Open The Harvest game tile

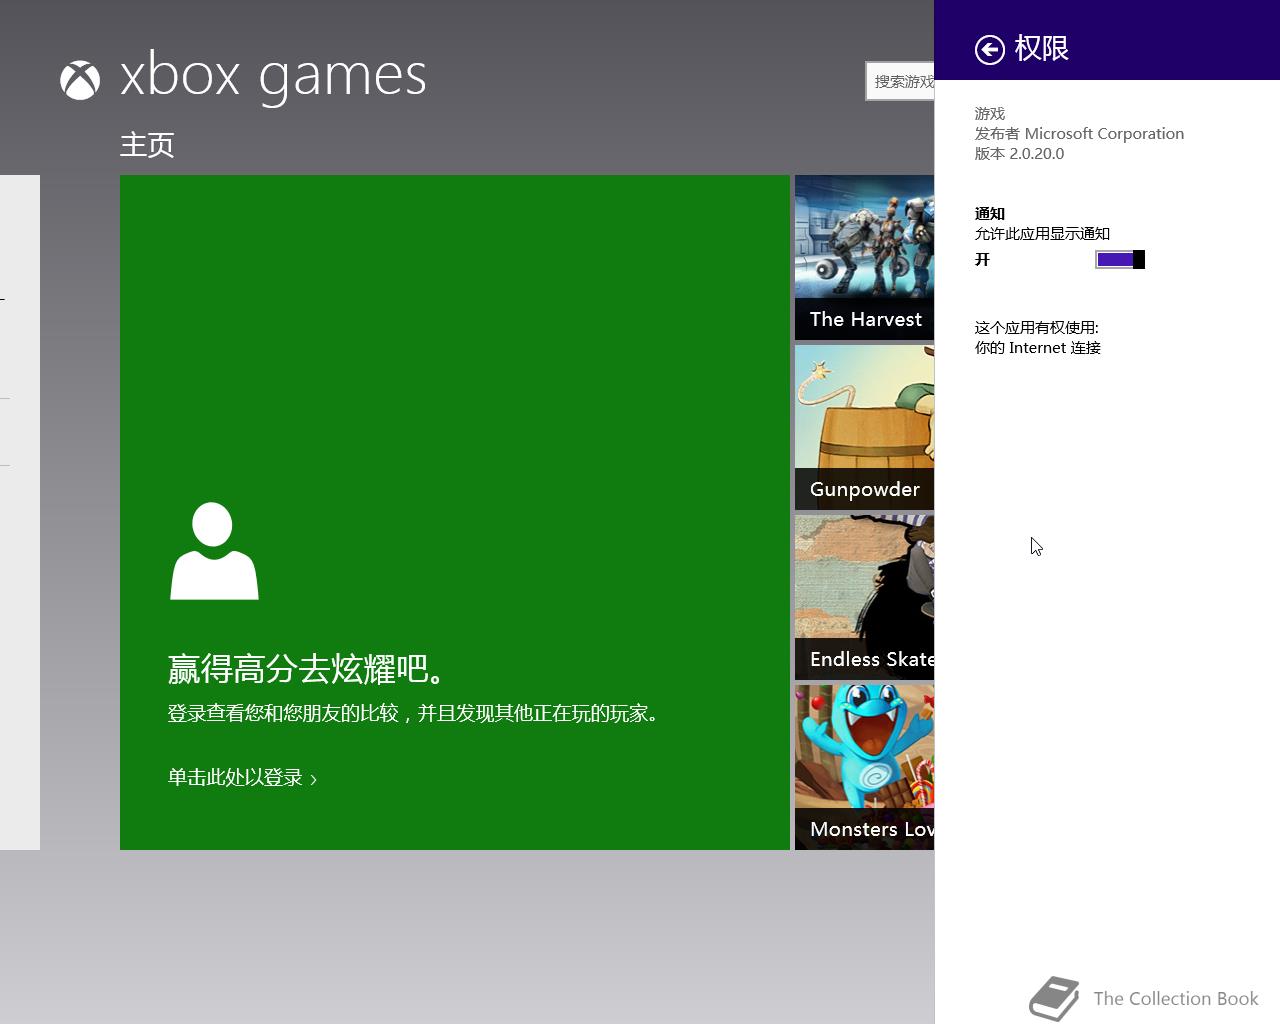[x=864, y=258]
